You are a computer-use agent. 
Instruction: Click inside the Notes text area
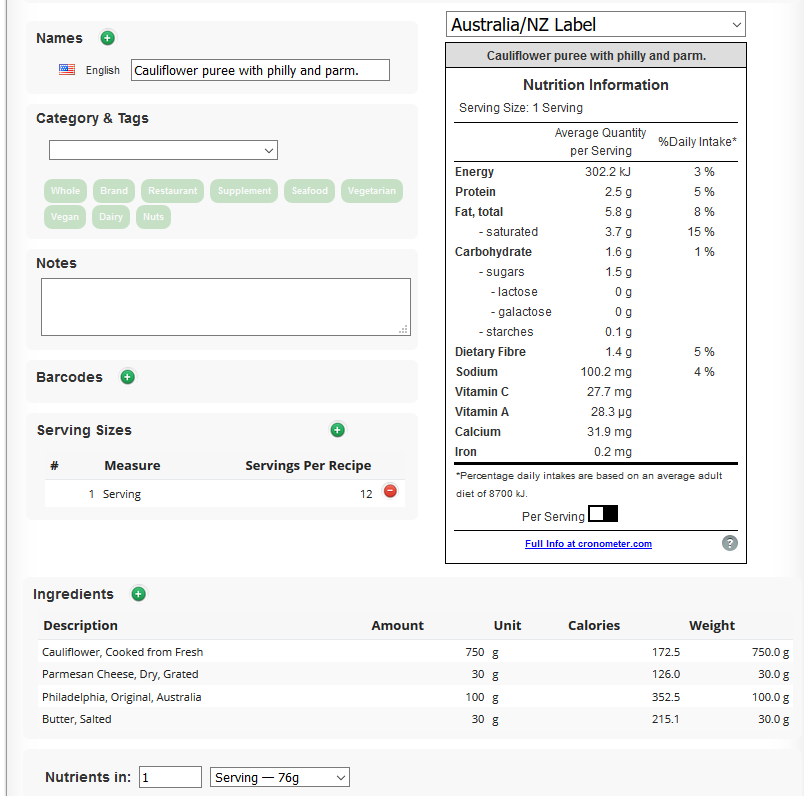225,306
